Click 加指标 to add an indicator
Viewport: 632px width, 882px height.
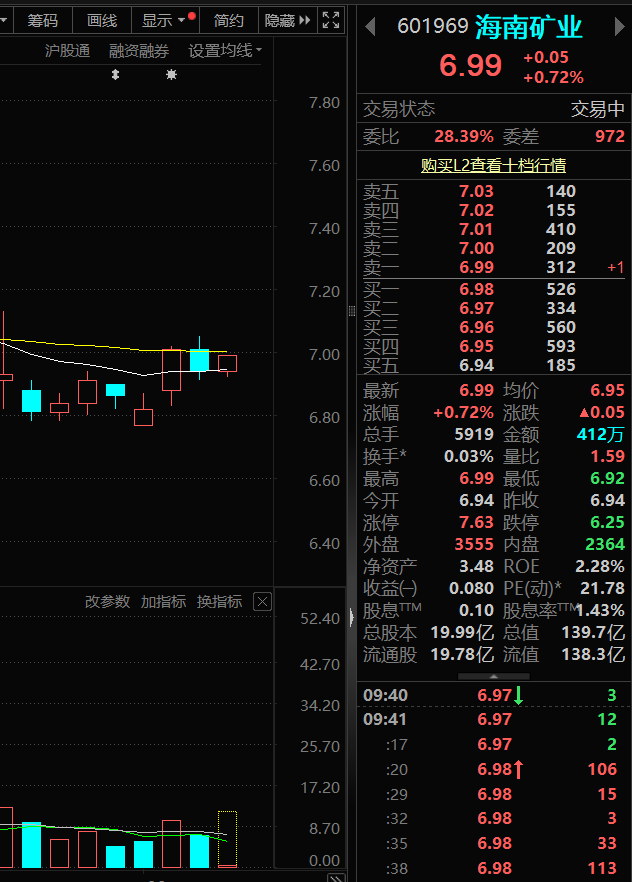[x=163, y=602]
